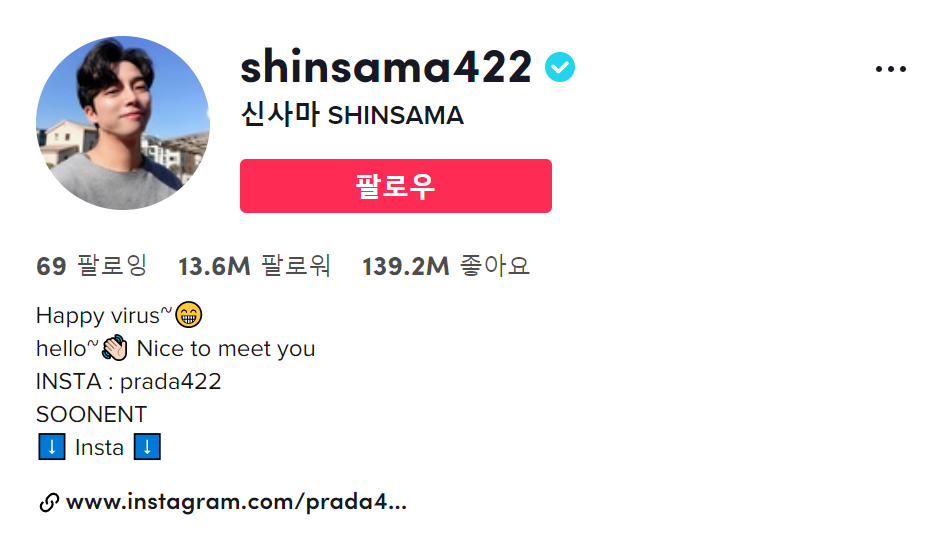The height and width of the screenshot is (540, 933).
Task: View the 13.6M 팔로워 followers list
Action: pos(254,266)
